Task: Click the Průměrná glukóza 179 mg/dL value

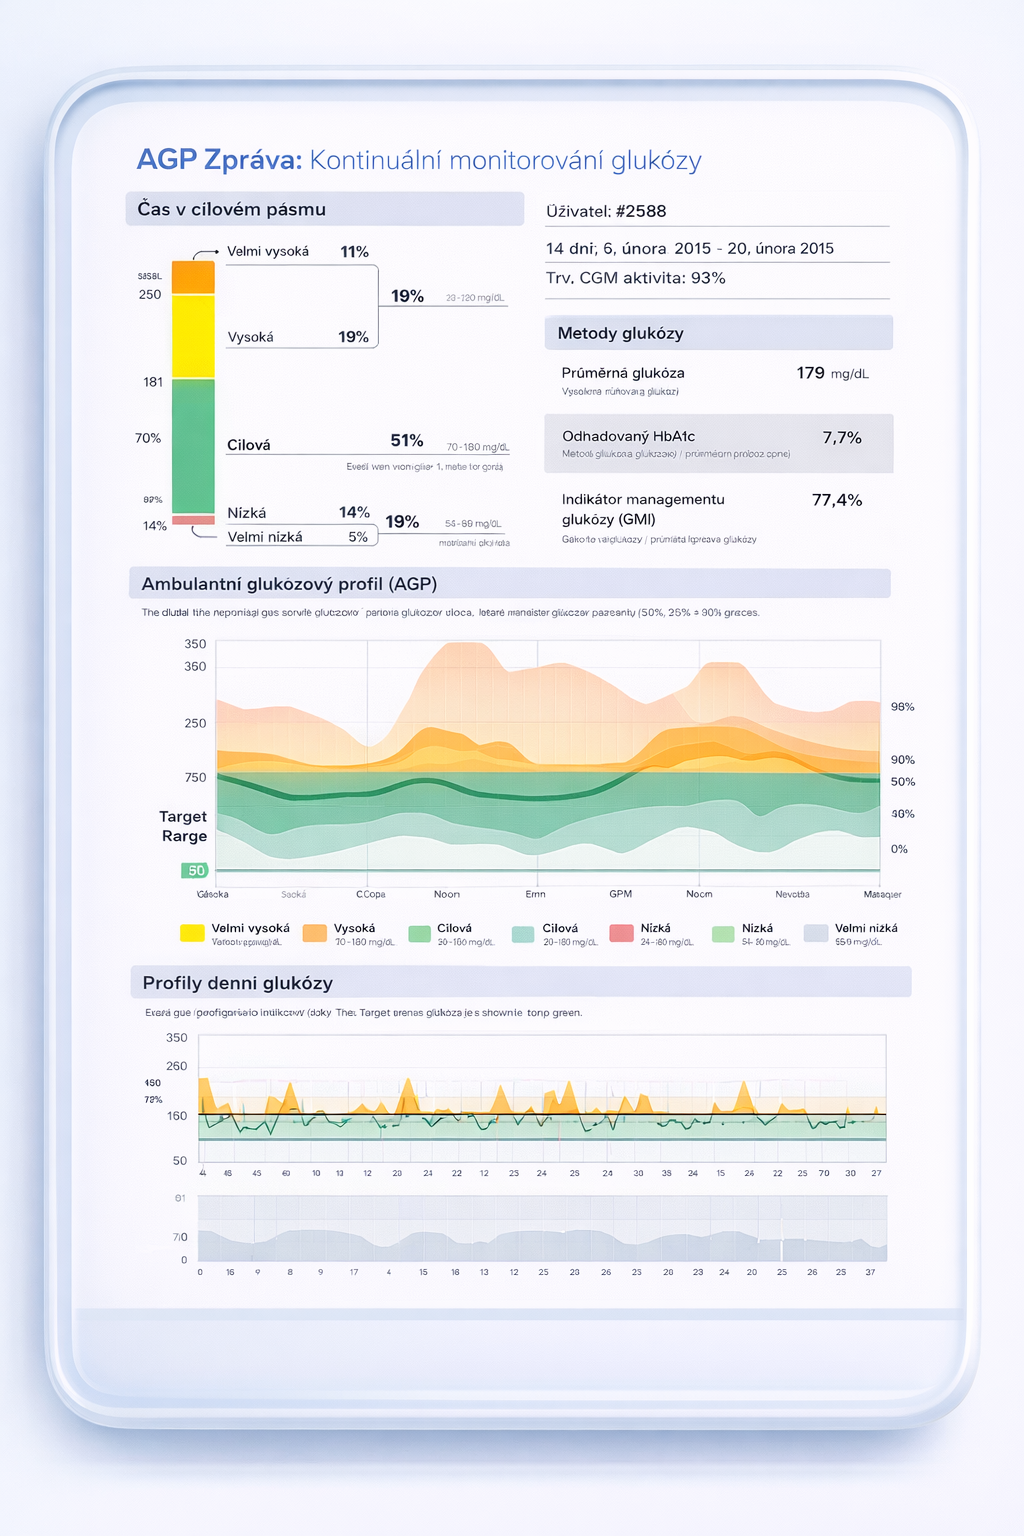Action: (831, 373)
